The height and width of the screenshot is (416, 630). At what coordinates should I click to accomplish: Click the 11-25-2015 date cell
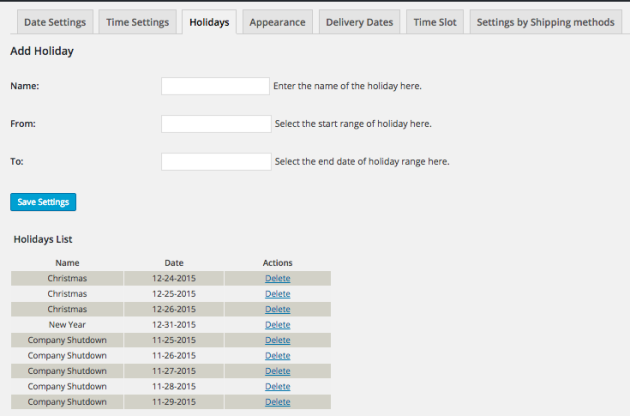(x=174, y=340)
